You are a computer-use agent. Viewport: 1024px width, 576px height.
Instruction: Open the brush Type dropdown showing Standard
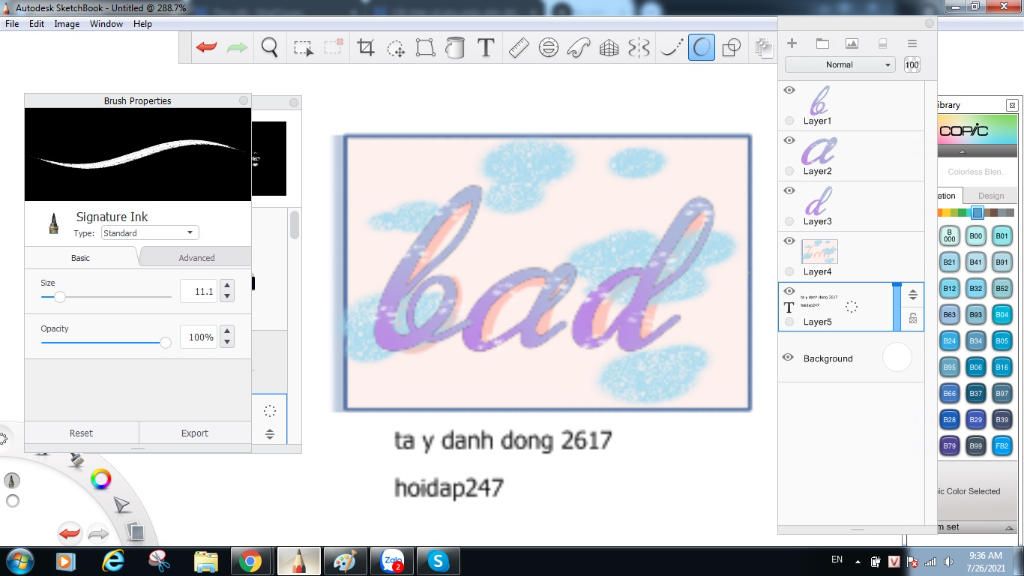(150, 232)
